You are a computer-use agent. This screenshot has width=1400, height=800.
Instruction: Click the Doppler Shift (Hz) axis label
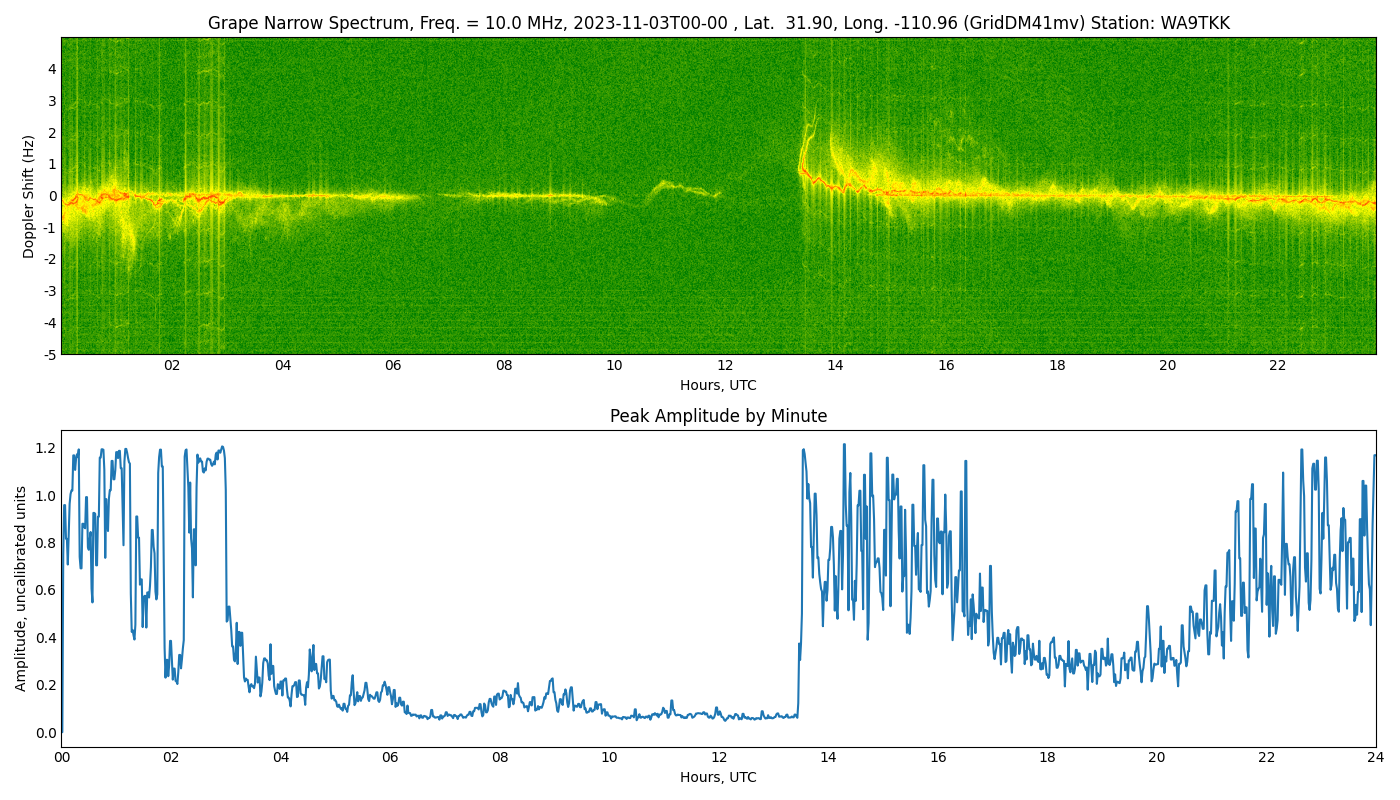(x=29, y=196)
